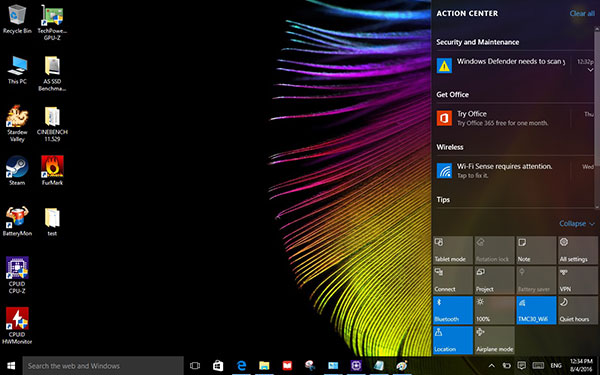600x375 pixels.
Task: Enable Airplane mode
Action: [x=494, y=340]
